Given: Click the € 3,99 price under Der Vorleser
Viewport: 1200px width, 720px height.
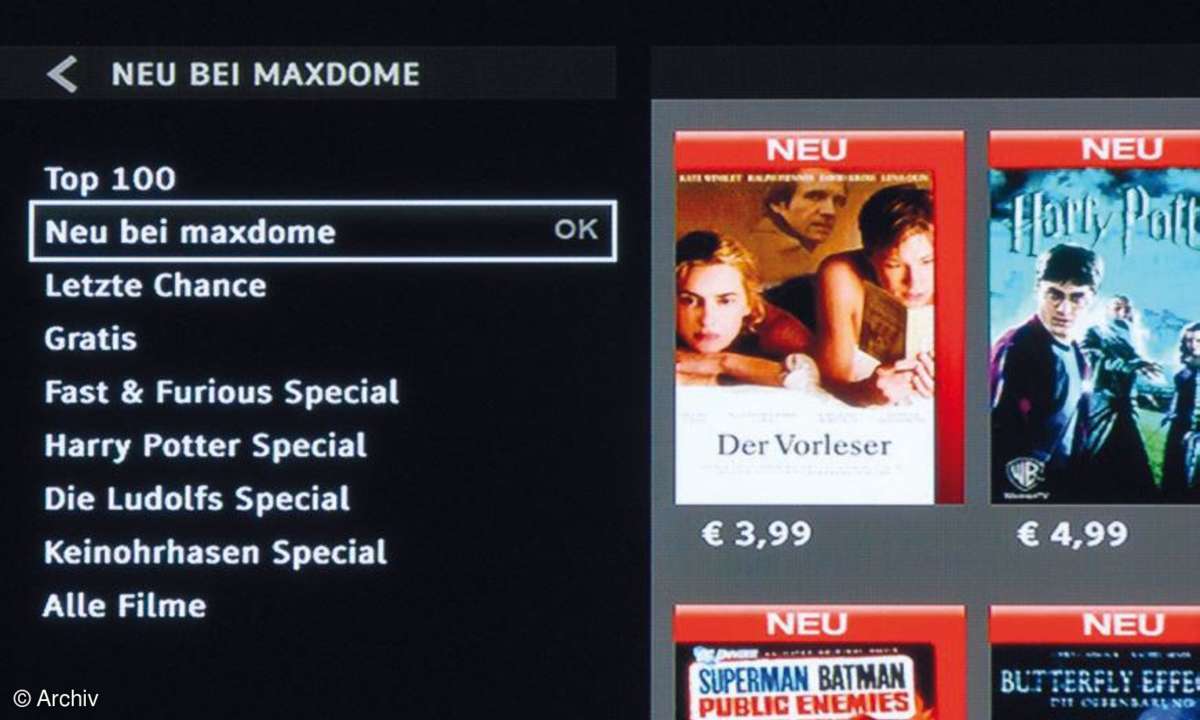Looking at the screenshot, I should [x=756, y=534].
